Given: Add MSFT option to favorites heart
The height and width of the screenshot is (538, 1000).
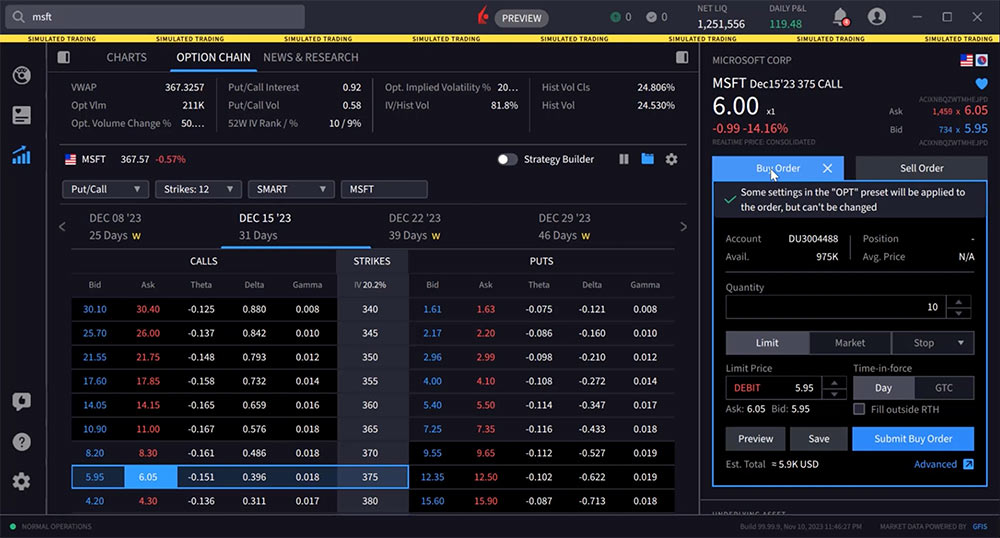Looking at the screenshot, I should pos(981,84).
